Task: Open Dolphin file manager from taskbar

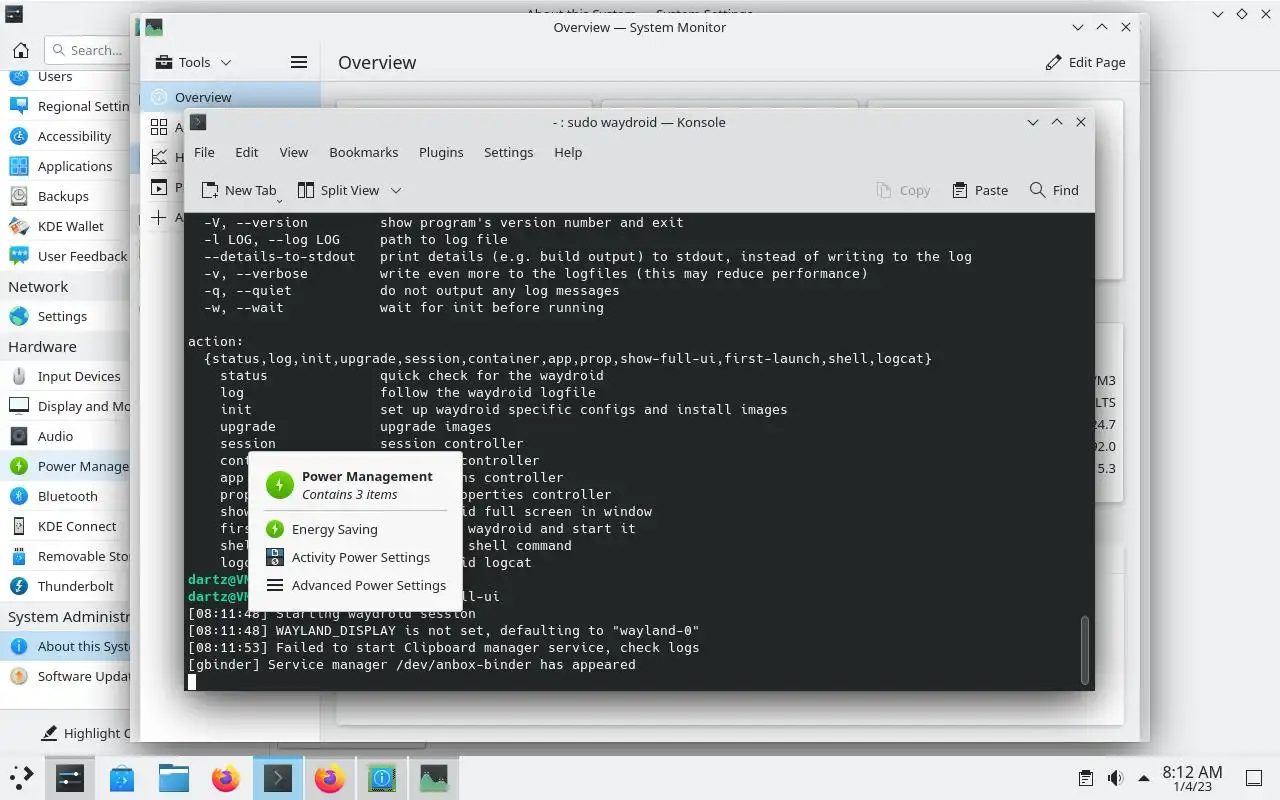Action: [174, 777]
